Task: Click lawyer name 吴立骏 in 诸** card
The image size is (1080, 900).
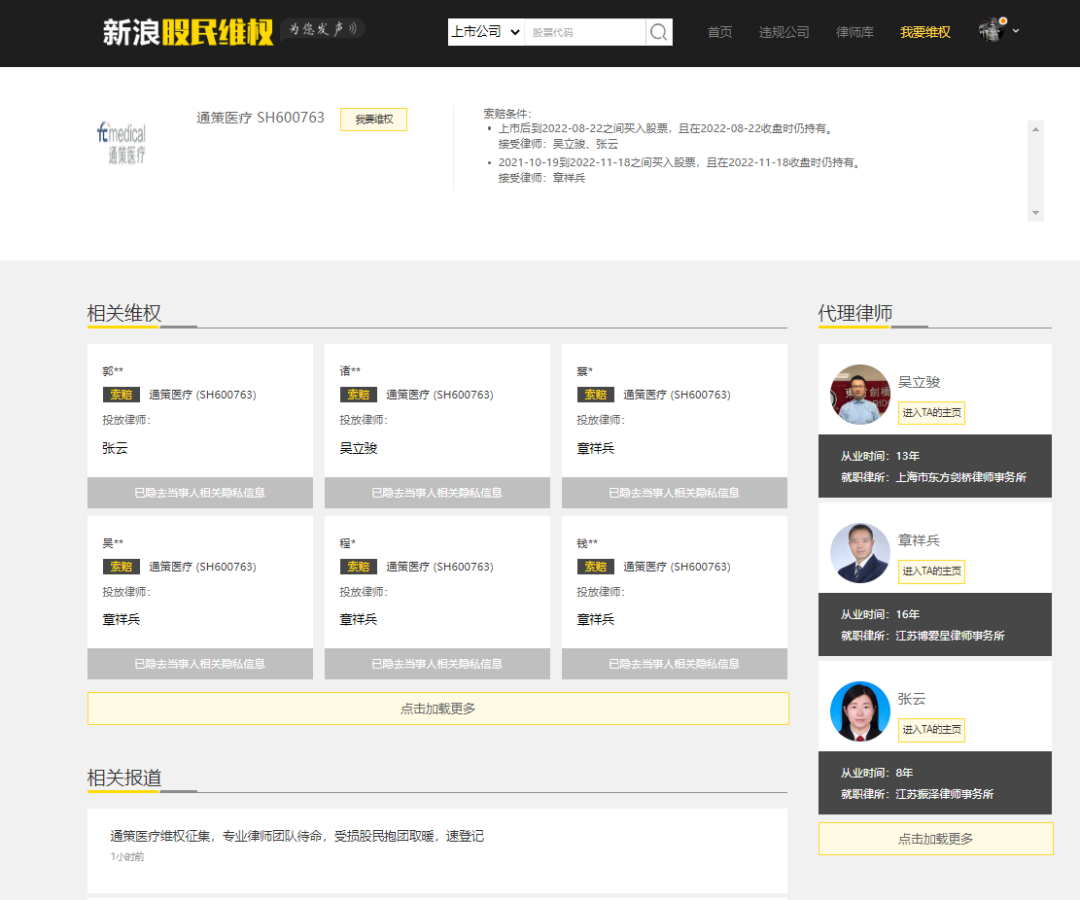Action: click(x=358, y=448)
